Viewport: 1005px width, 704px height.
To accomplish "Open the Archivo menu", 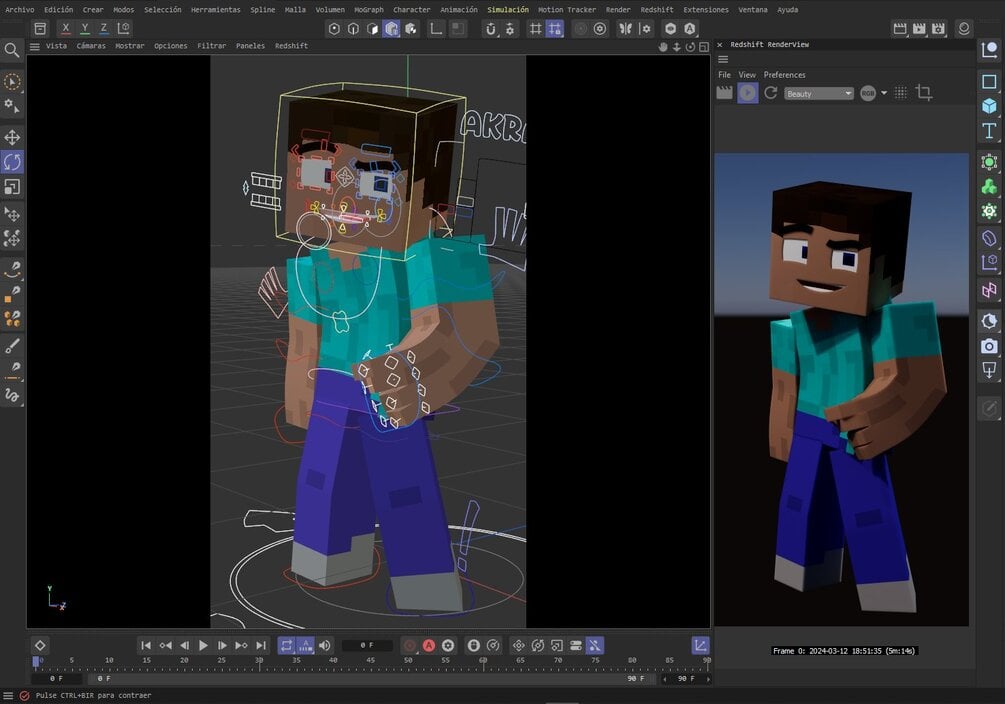I will (x=20, y=10).
